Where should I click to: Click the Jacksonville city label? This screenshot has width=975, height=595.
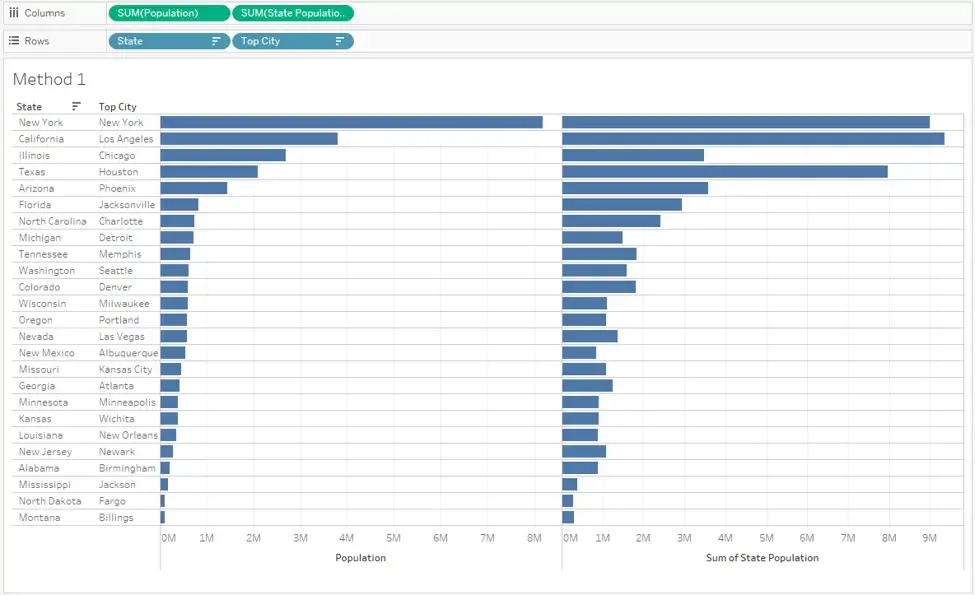click(x=127, y=205)
